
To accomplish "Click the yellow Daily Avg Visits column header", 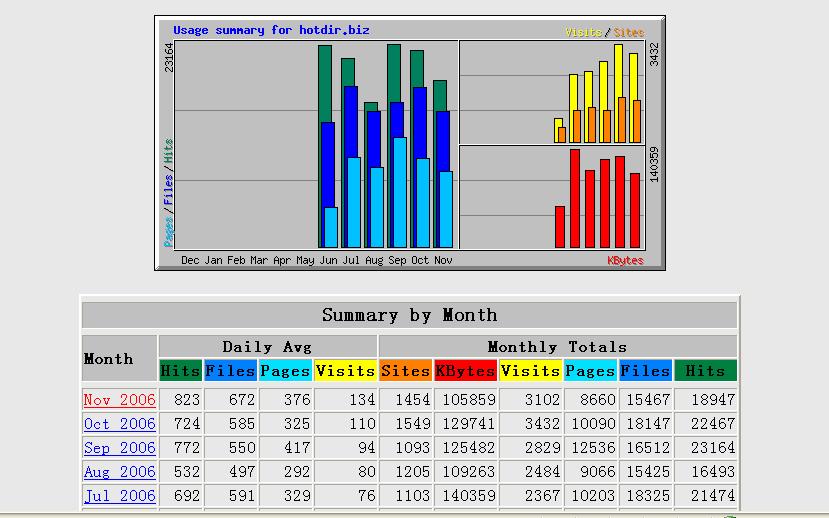I will (345, 371).
